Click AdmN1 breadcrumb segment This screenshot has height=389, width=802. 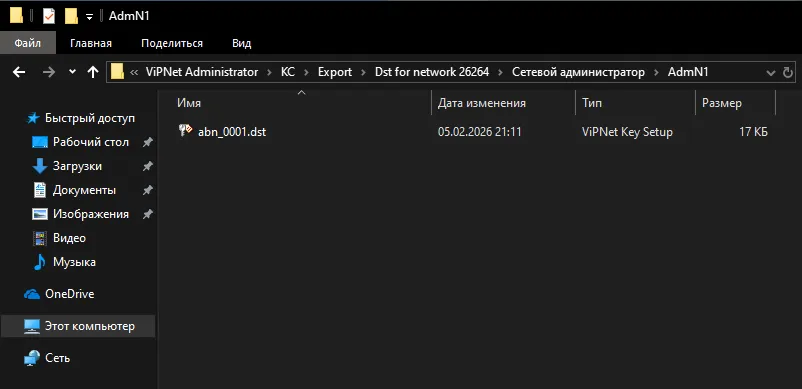pyautogui.click(x=688, y=72)
